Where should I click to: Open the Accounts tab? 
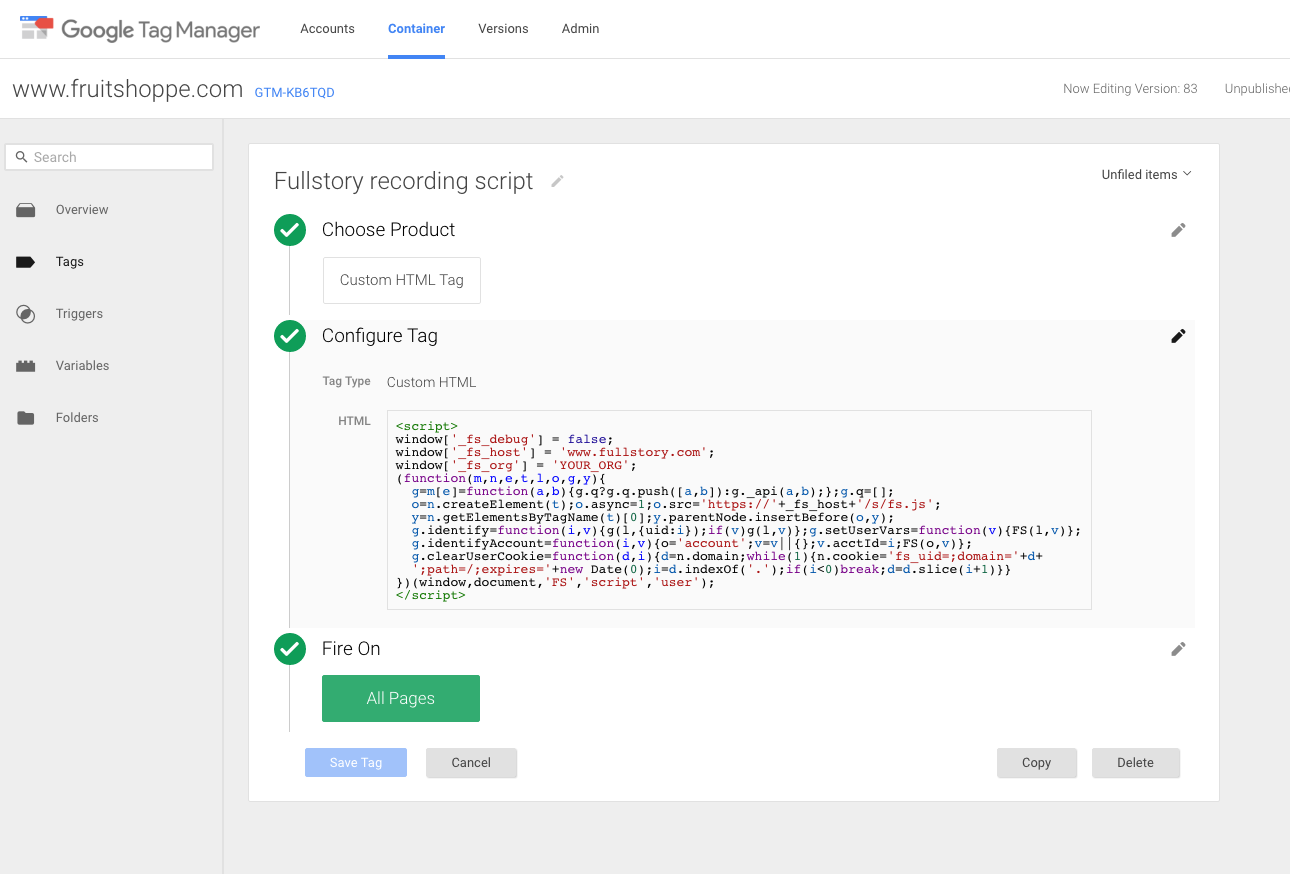tap(327, 29)
